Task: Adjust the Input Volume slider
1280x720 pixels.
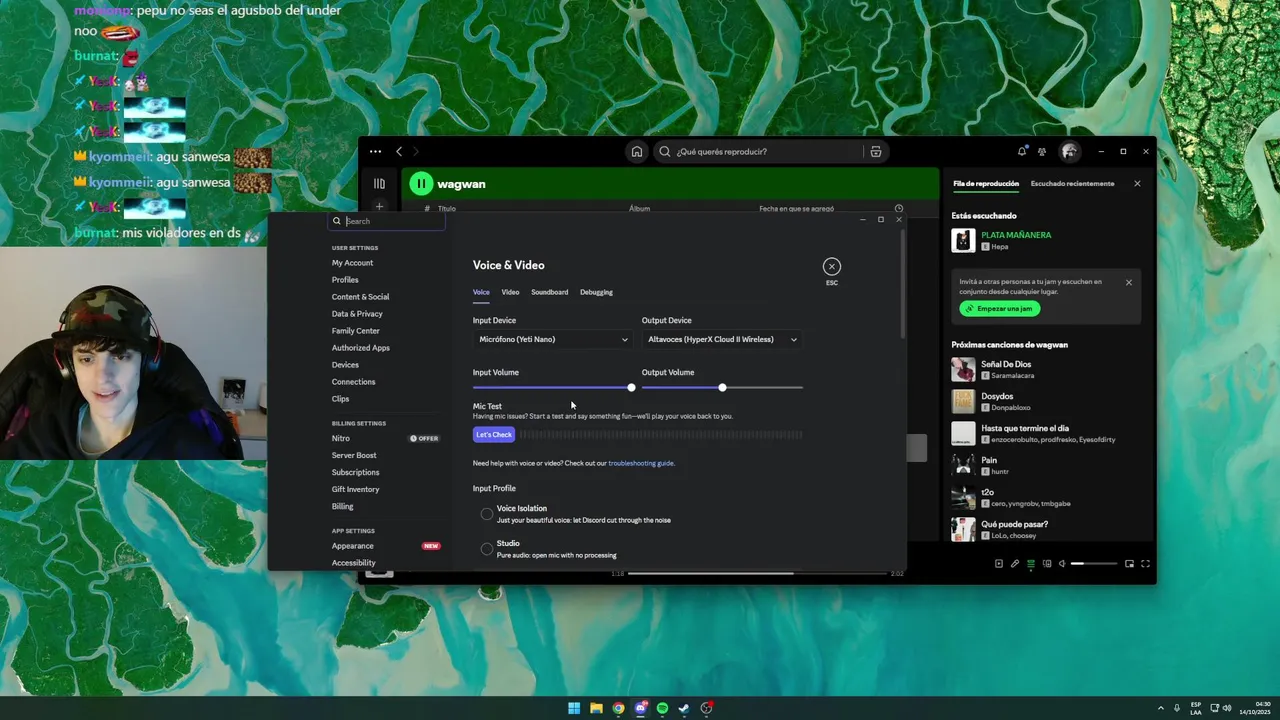Action: click(552, 387)
